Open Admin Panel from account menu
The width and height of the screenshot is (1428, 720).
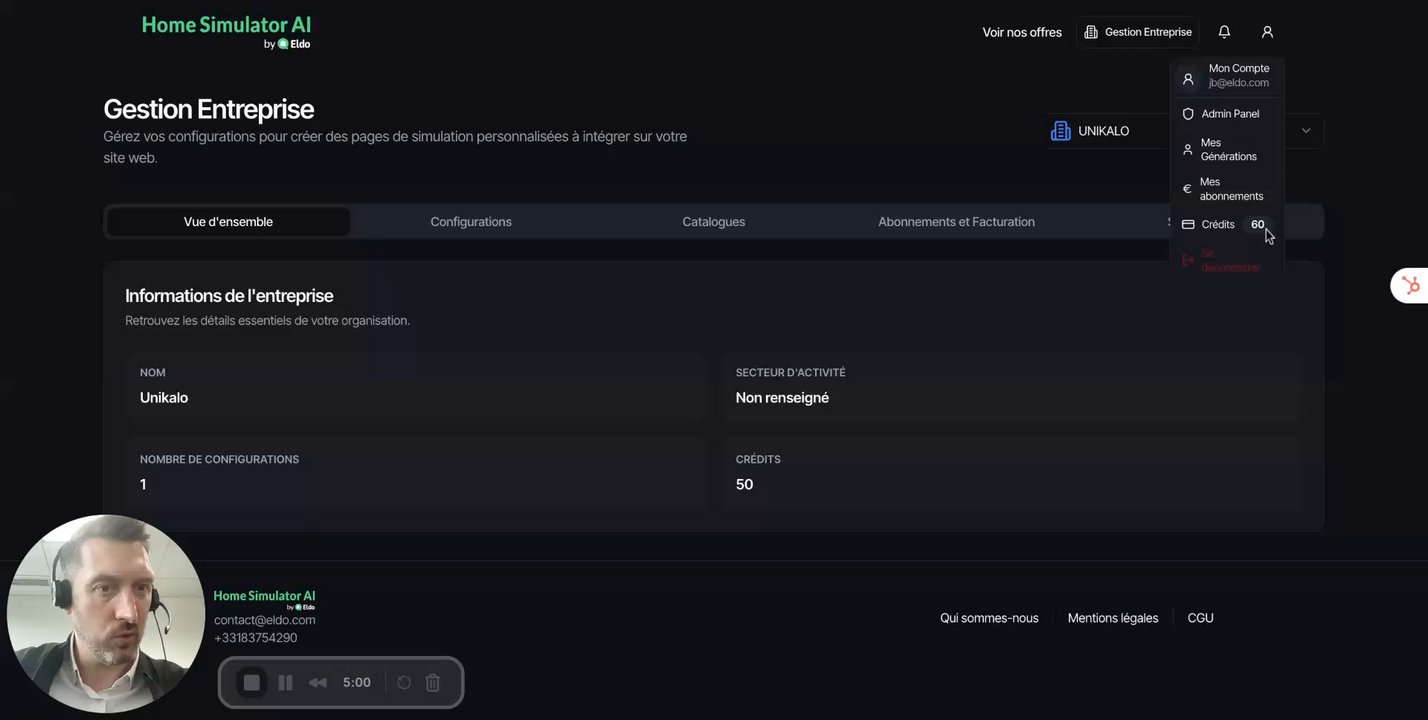pyautogui.click(x=1229, y=114)
